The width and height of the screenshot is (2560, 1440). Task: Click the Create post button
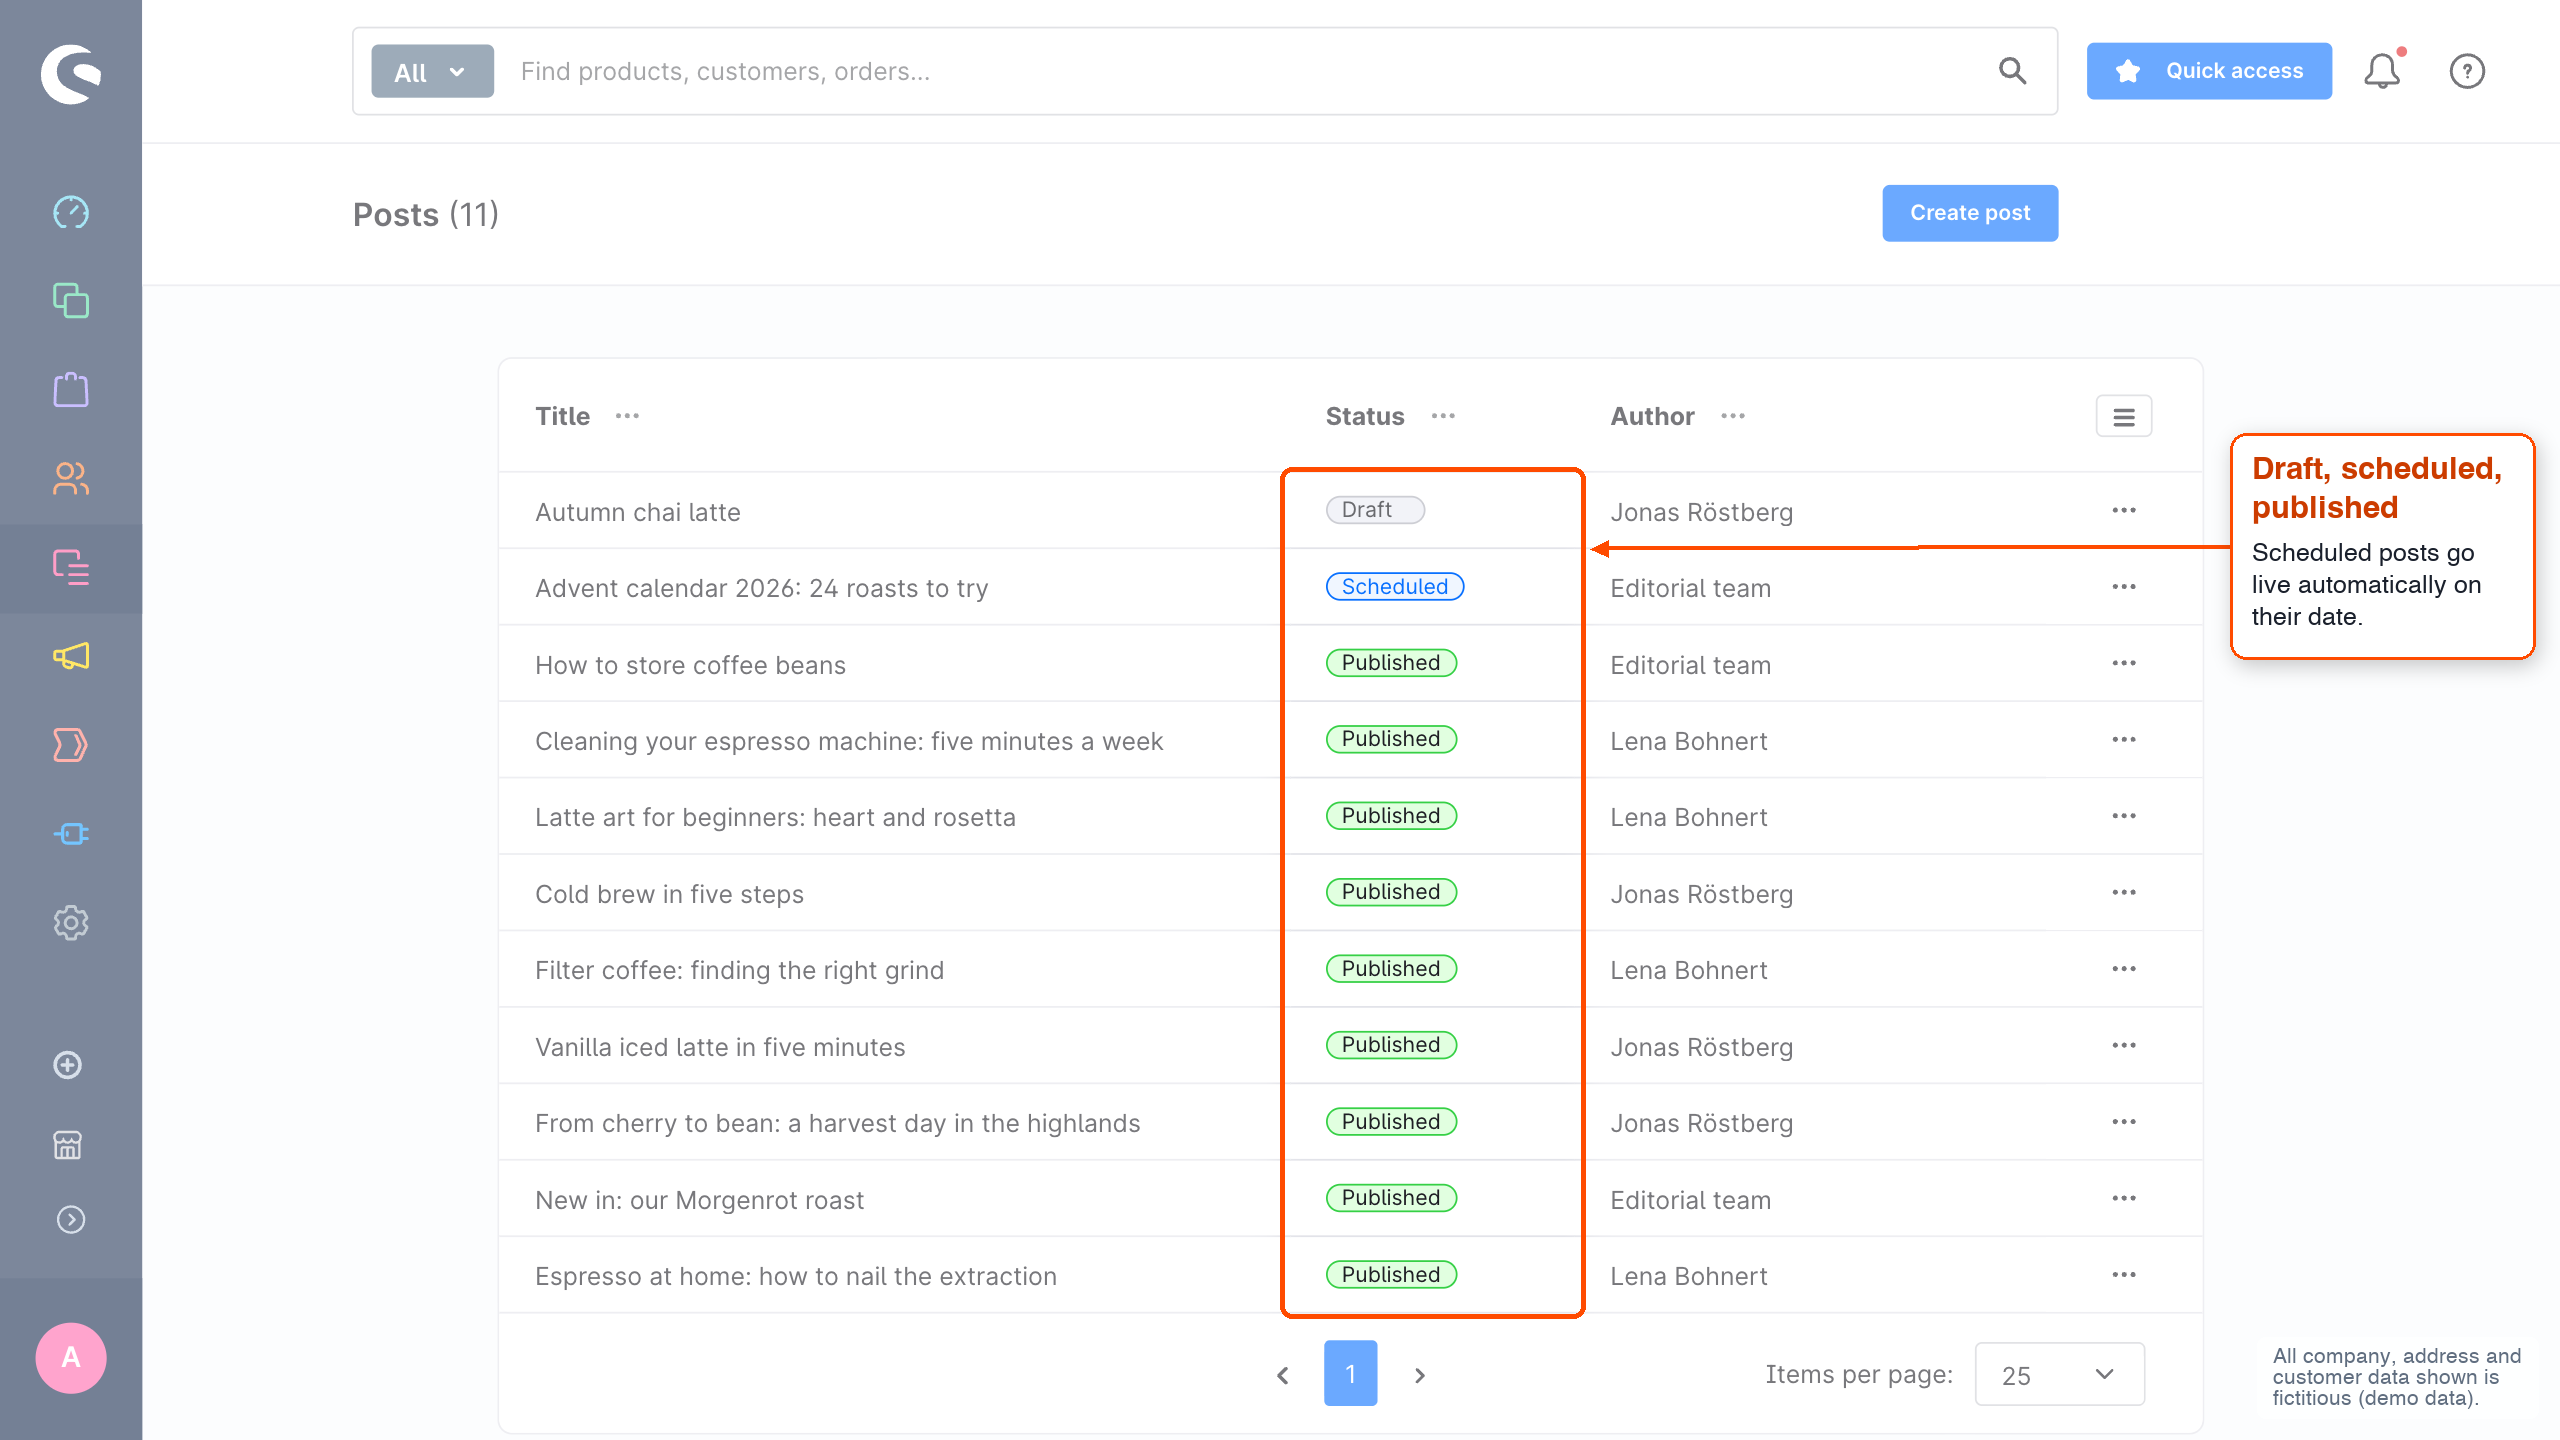pos(1970,213)
